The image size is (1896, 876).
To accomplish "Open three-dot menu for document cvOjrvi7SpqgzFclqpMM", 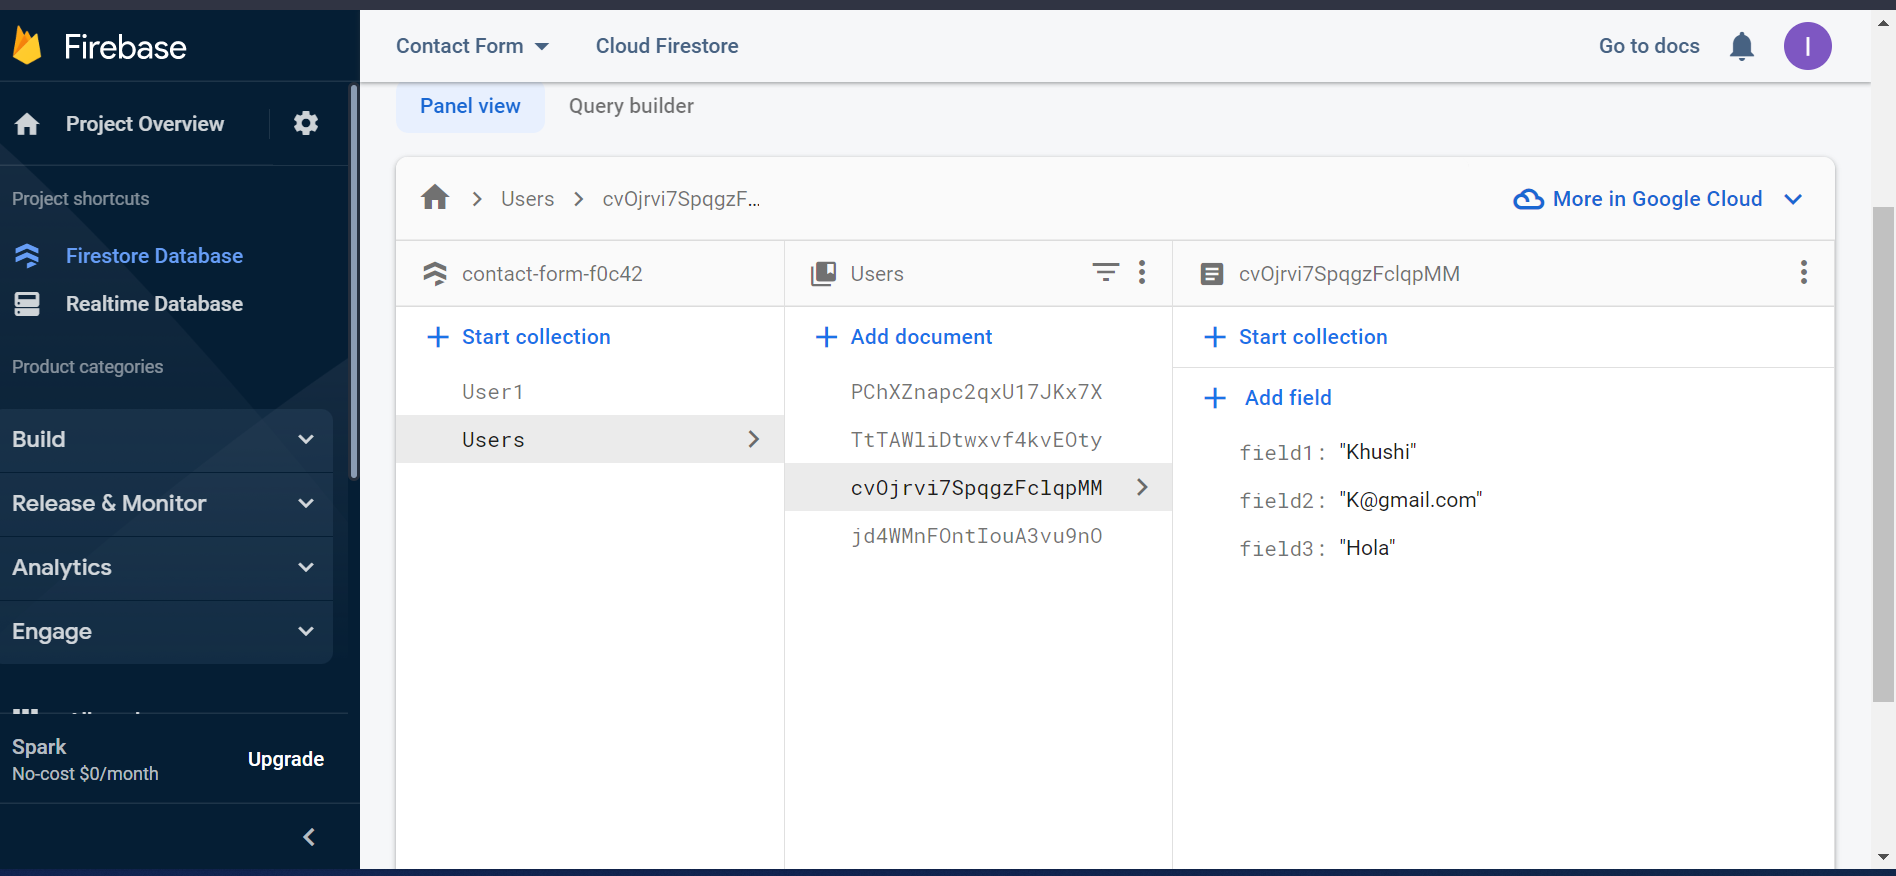I will [1804, 272].
